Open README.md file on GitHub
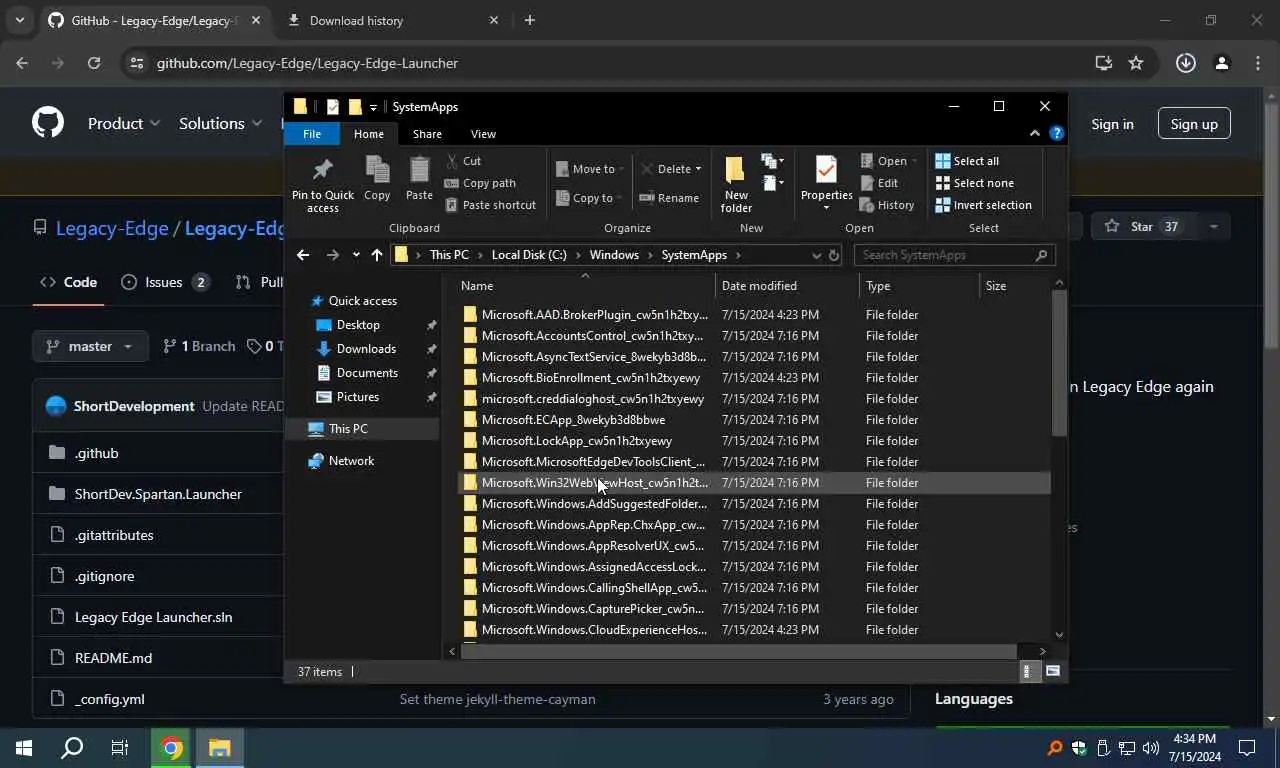1280x768 pixels. point(113,658)
